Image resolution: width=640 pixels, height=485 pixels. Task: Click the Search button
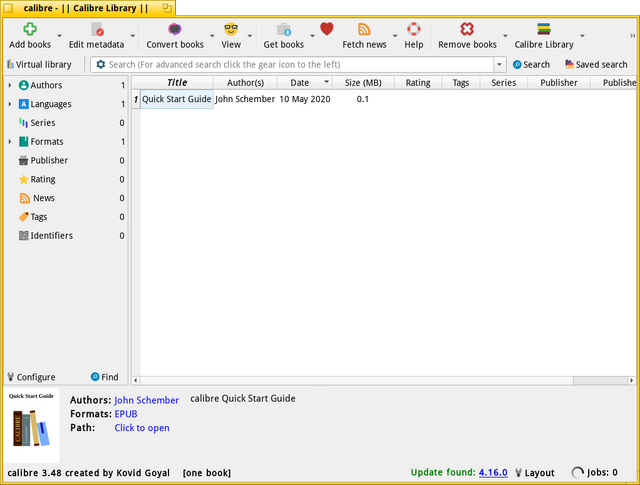click(x=531, y=65)
